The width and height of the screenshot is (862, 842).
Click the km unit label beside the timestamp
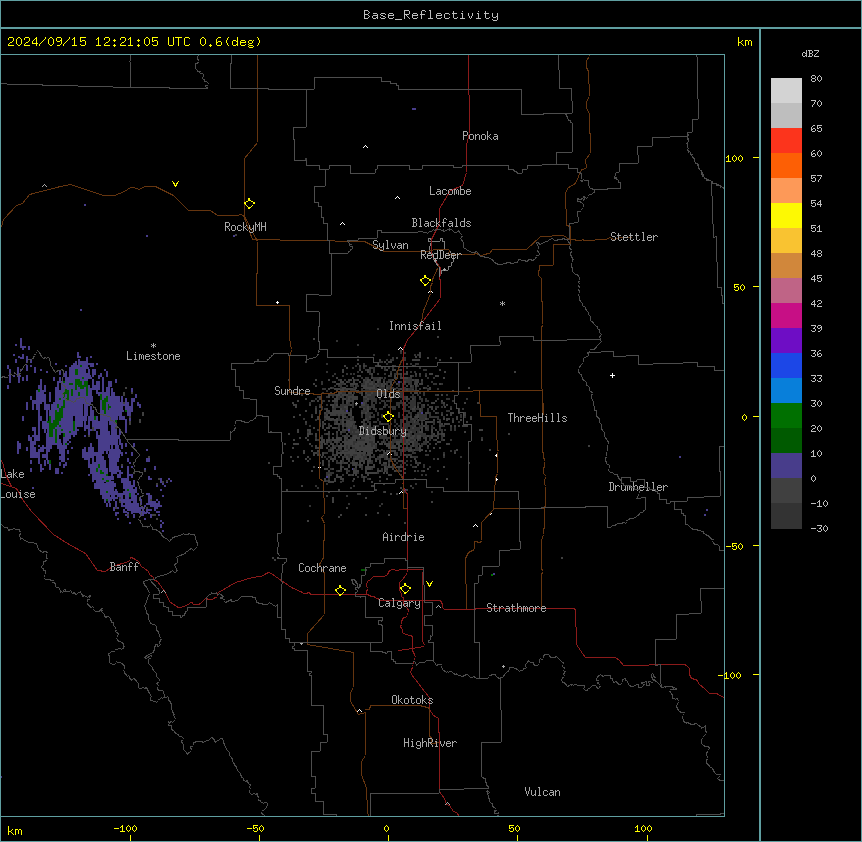pyautogui.click(x=744, y=42)
